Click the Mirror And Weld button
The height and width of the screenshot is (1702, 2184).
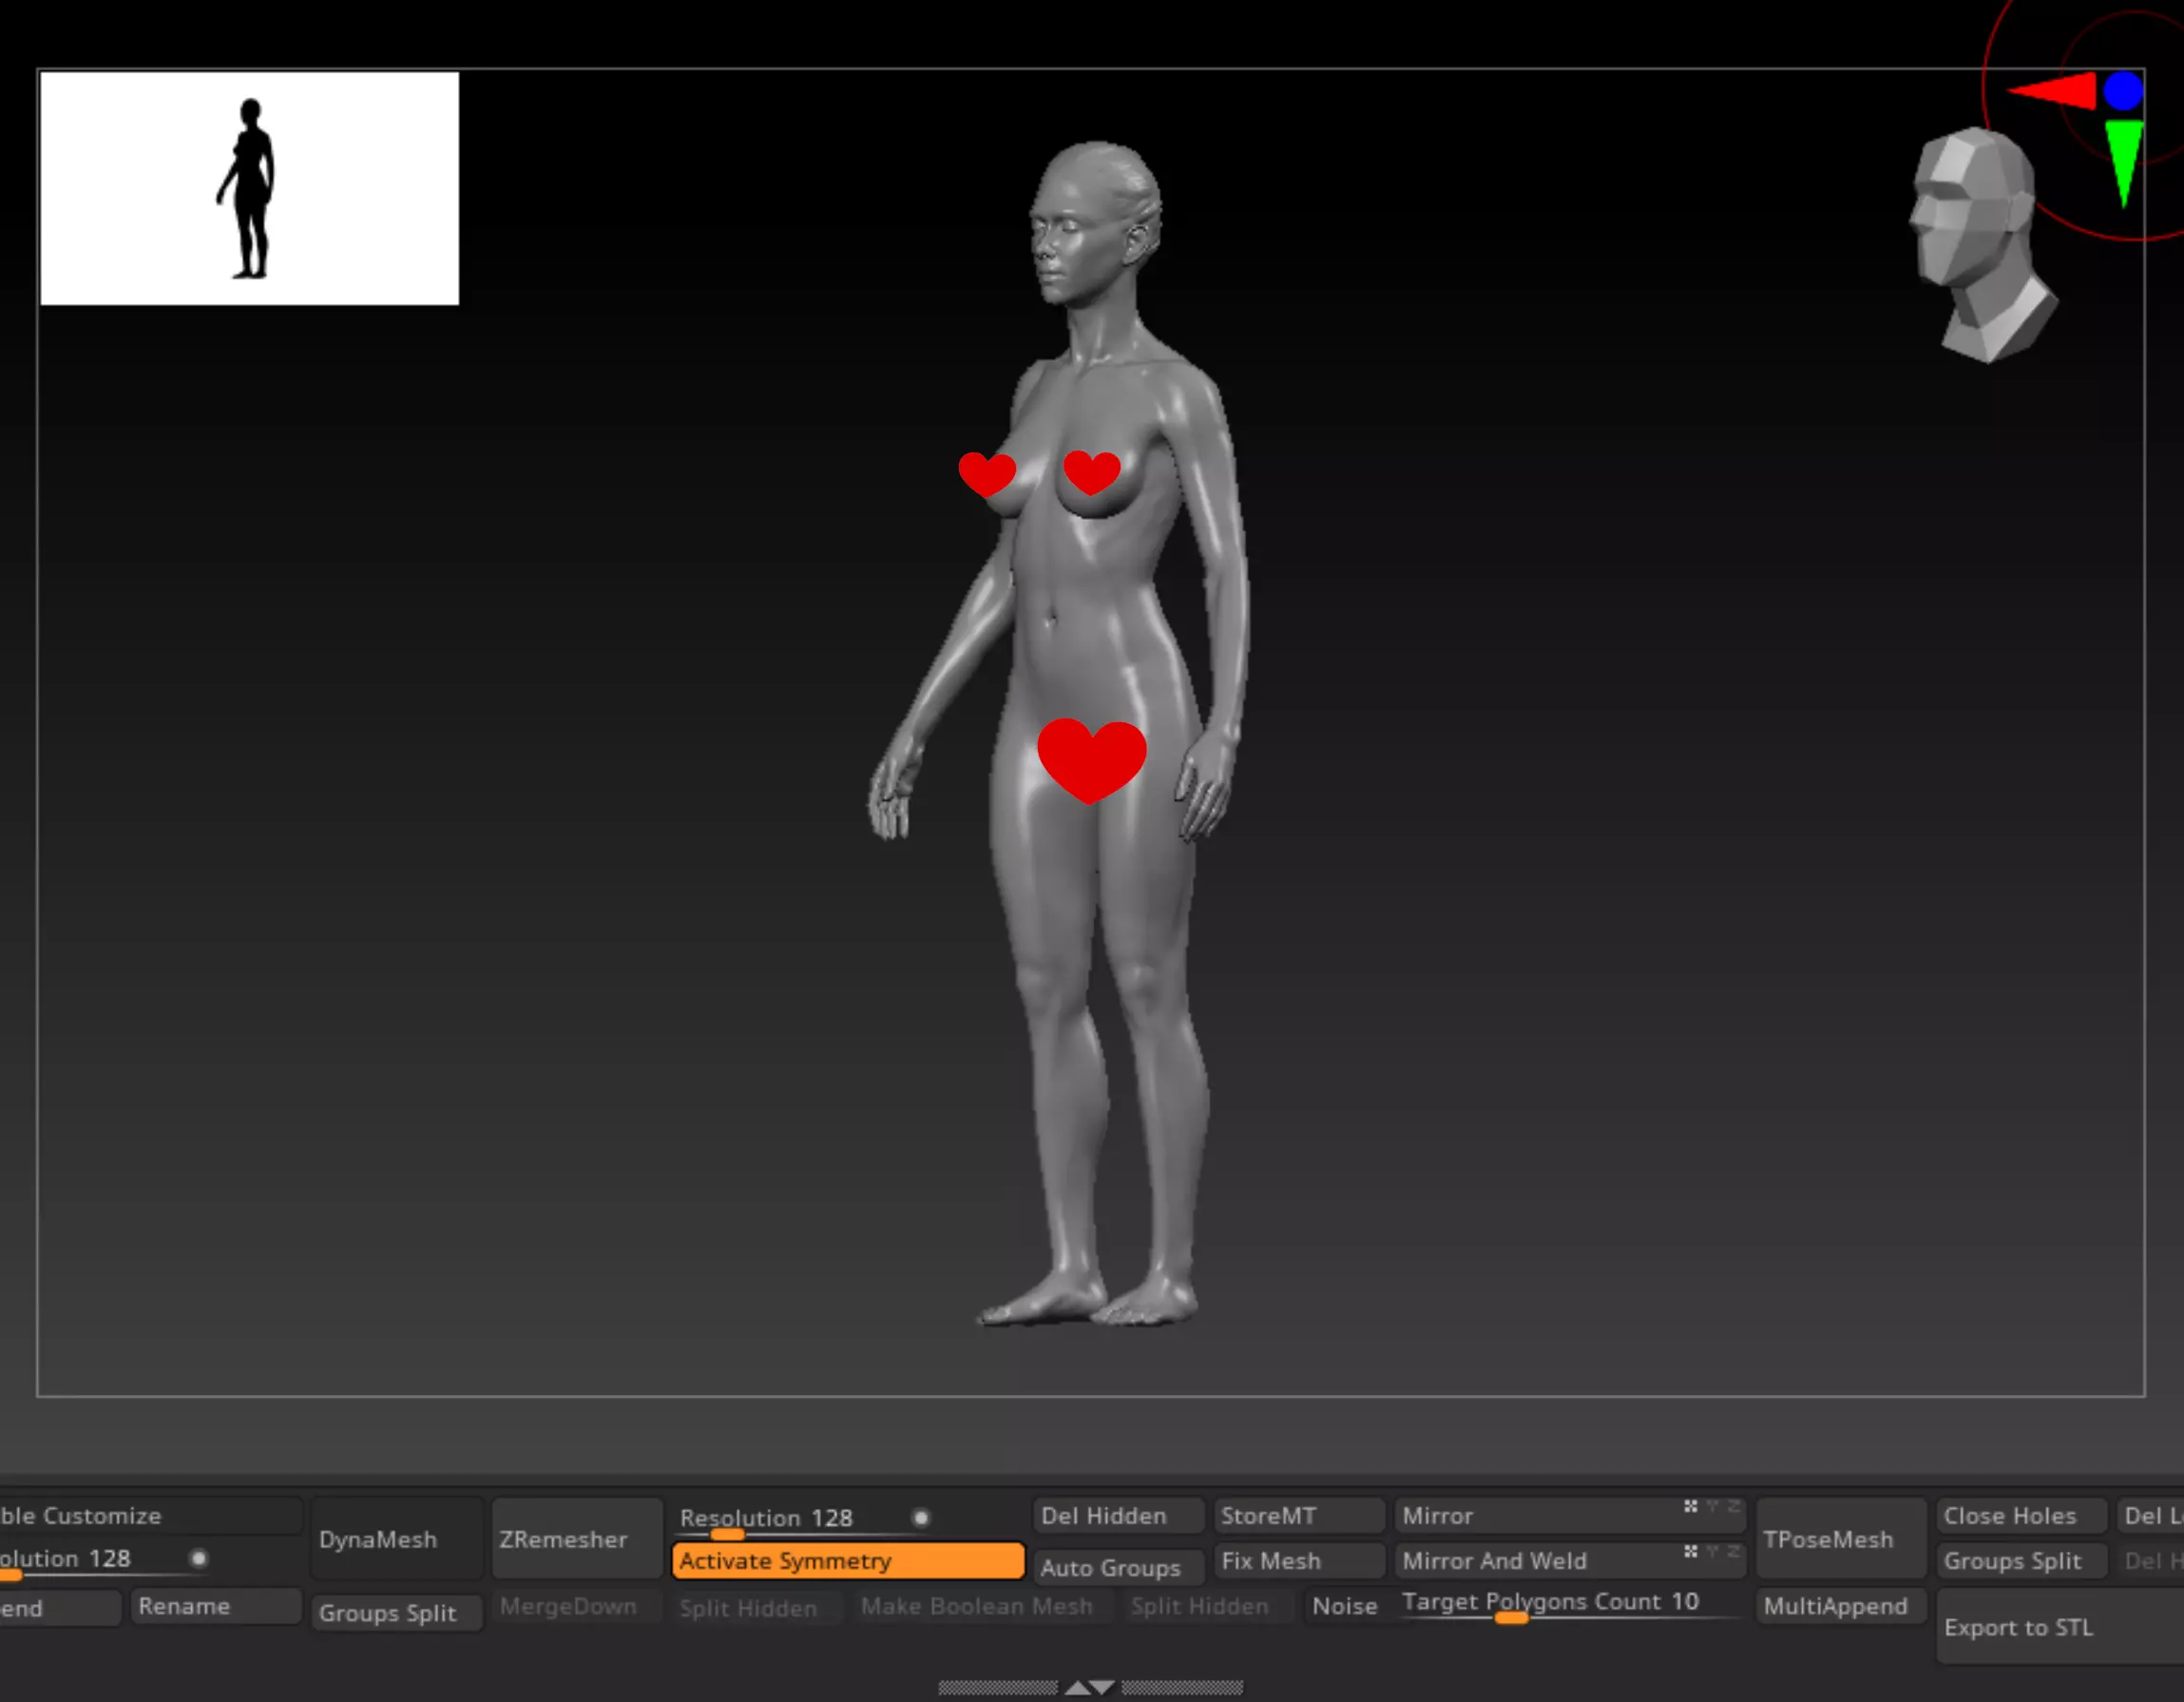[1570, 1561]
